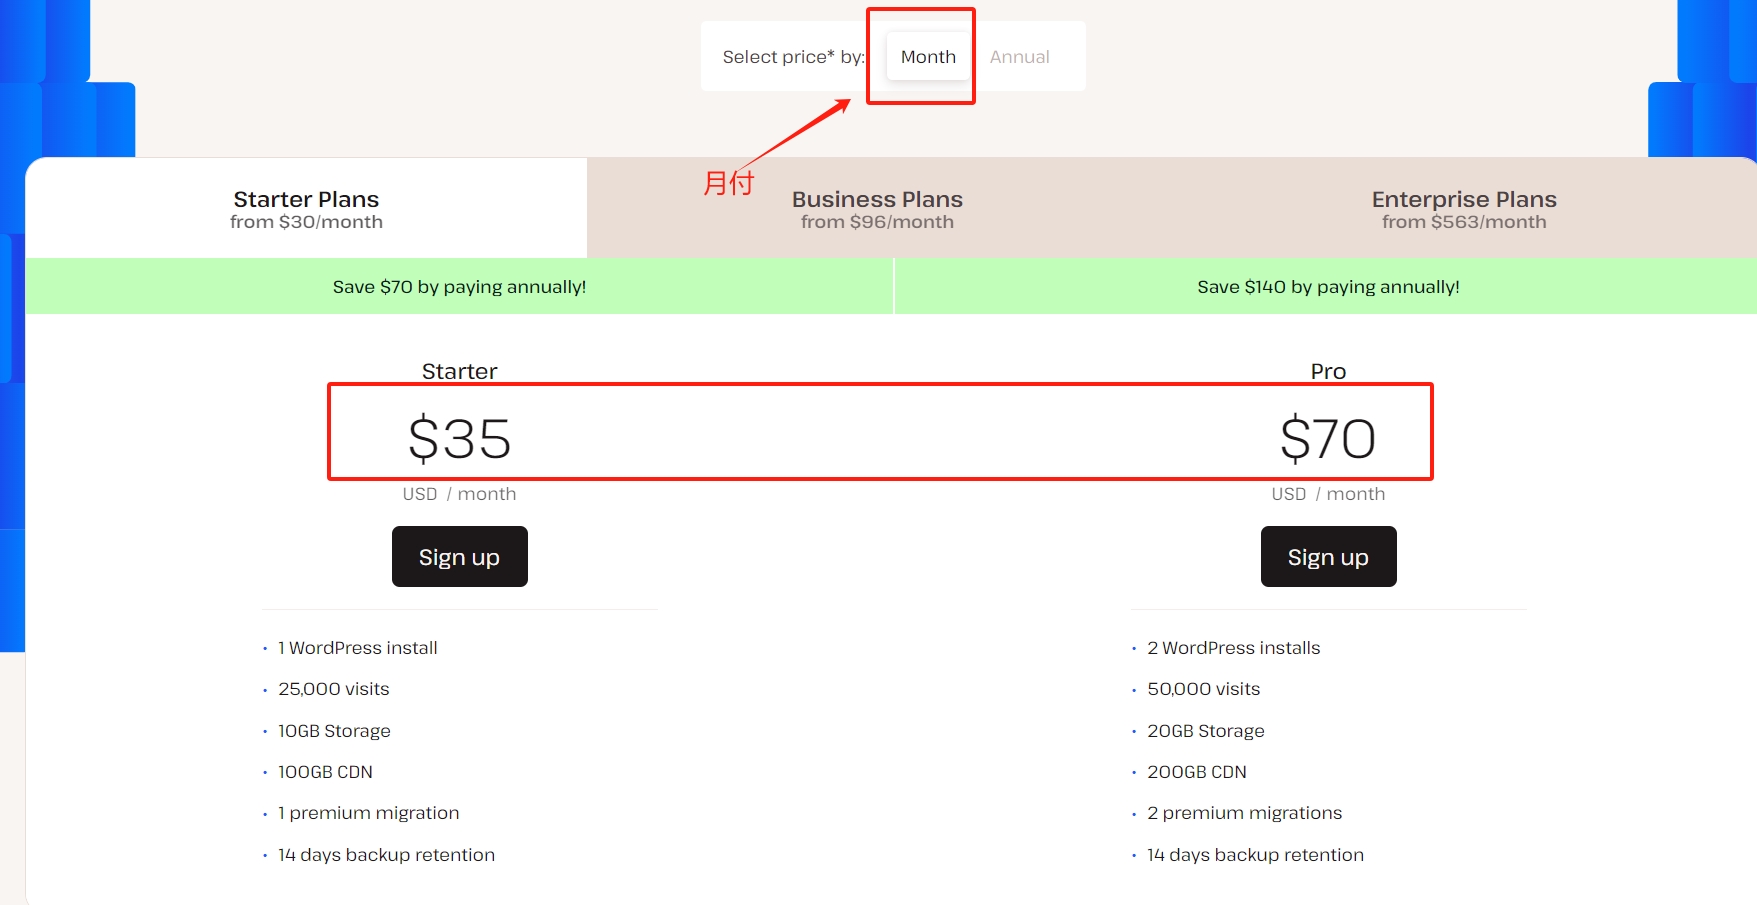Select the Month billing option
This screenshot has height=905, width=1757.
(928, 57)
